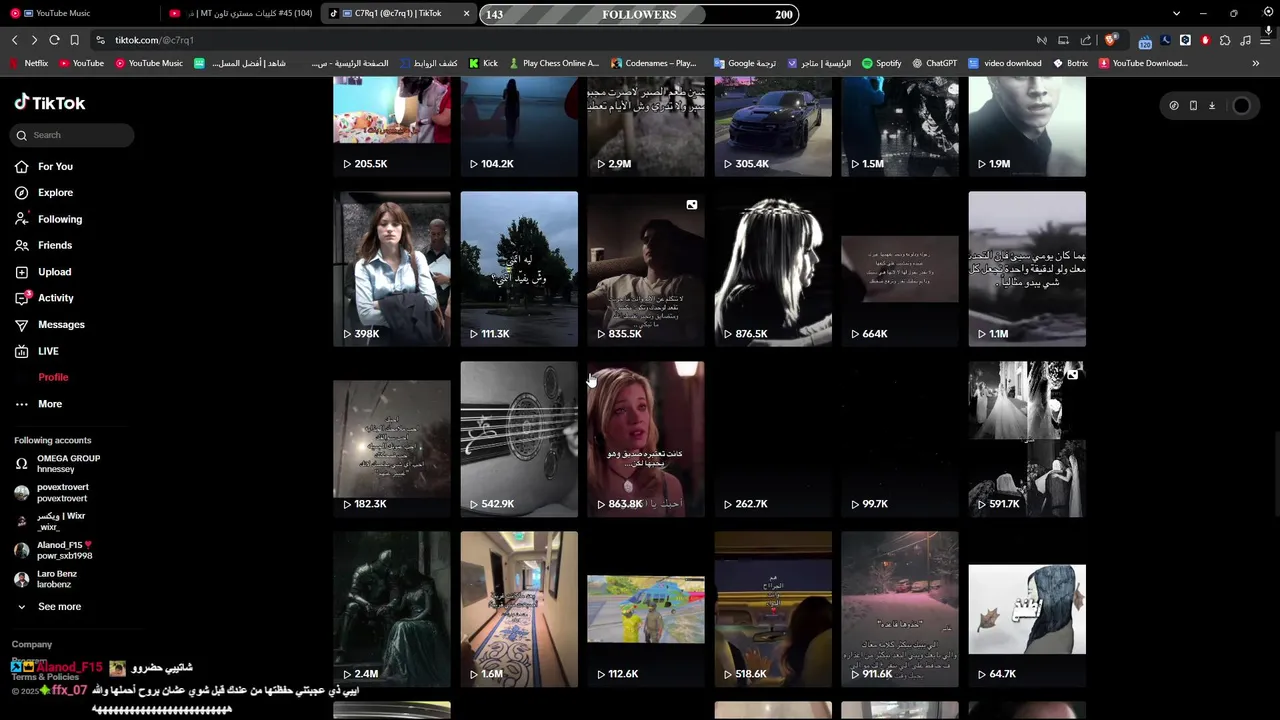Go to Following feed

point(59,219)
